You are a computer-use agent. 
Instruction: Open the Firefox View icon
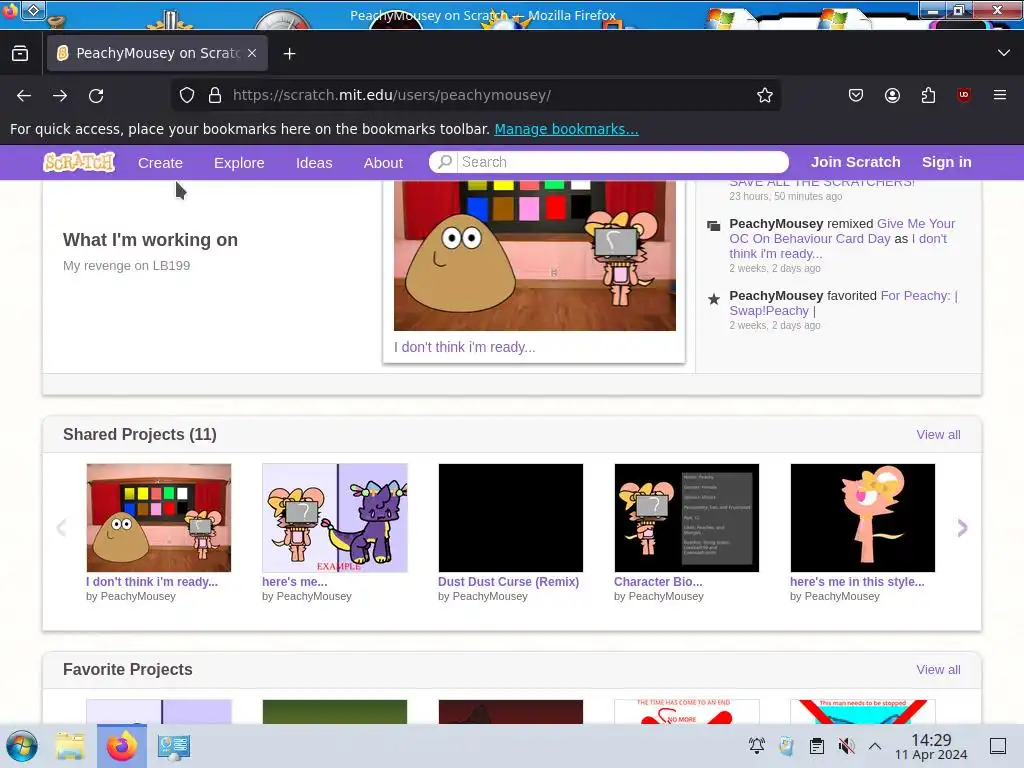click(x=20, y=53)
